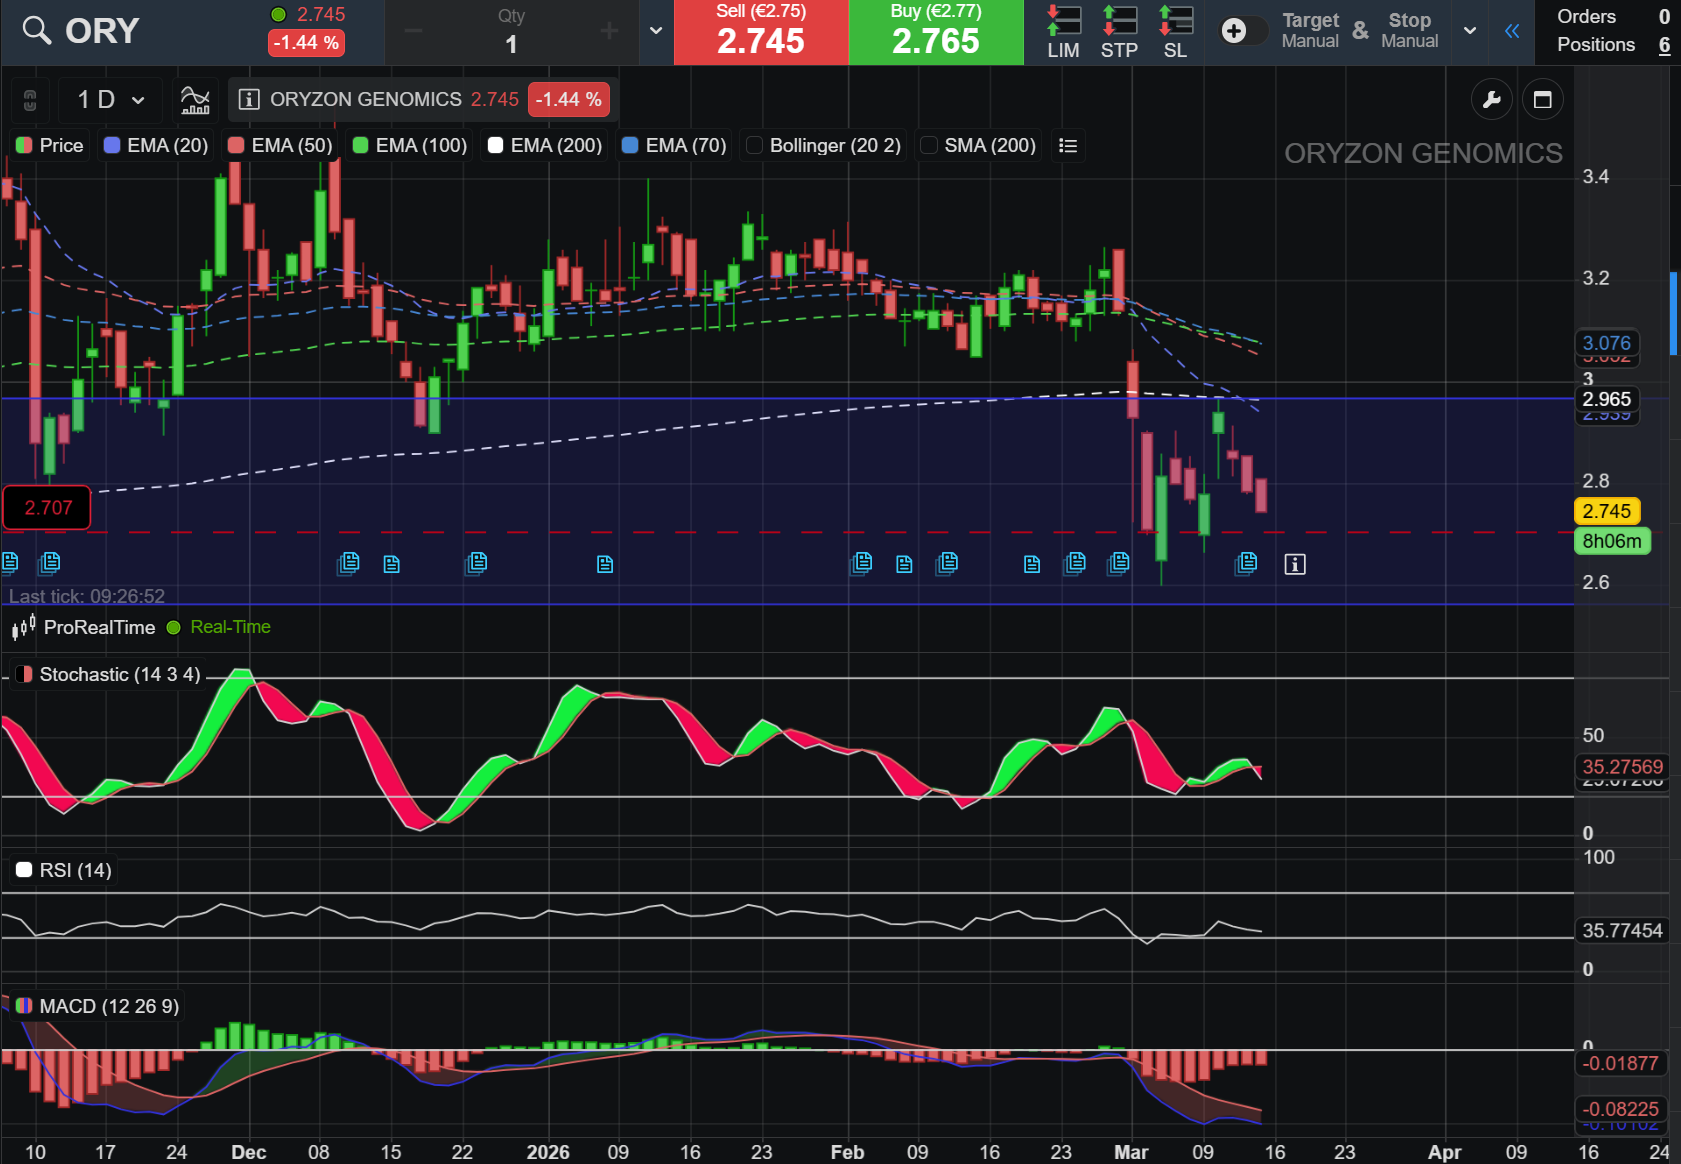
Task: Expand the Target & Stop dropdown arrow
Action: click(1470, 31)
